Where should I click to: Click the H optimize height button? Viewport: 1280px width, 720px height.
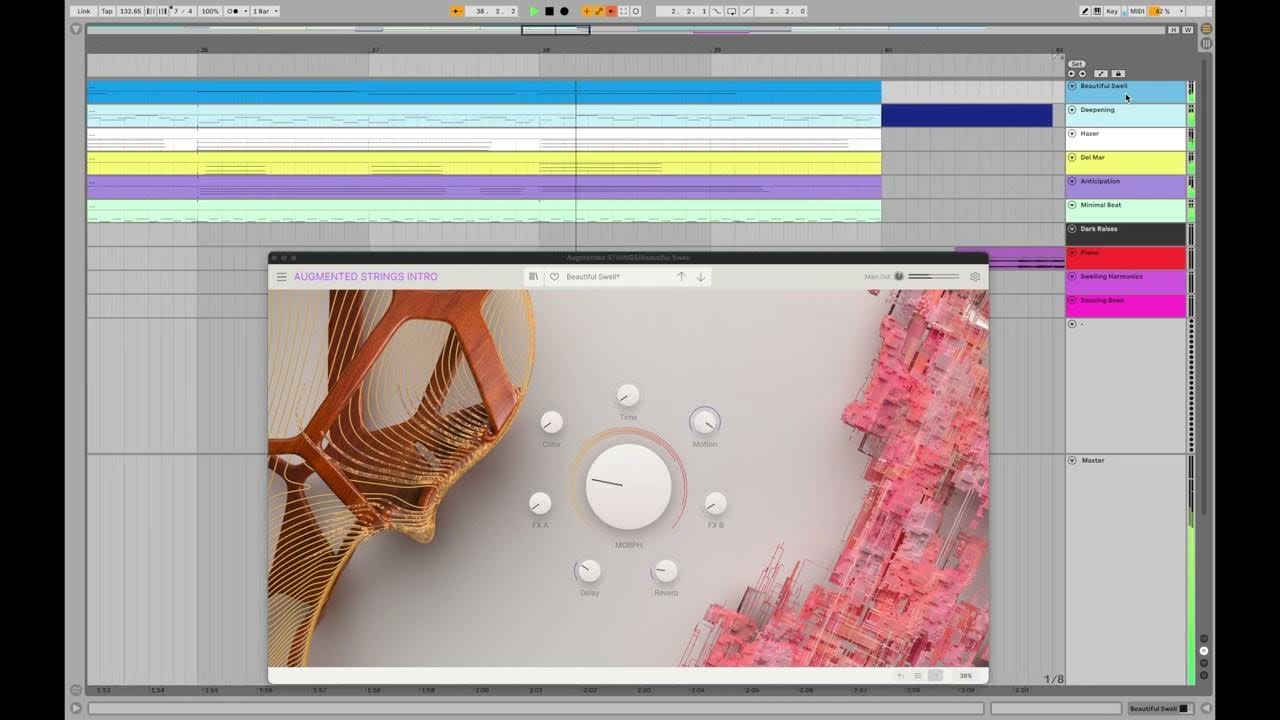tap(1173, 29)
